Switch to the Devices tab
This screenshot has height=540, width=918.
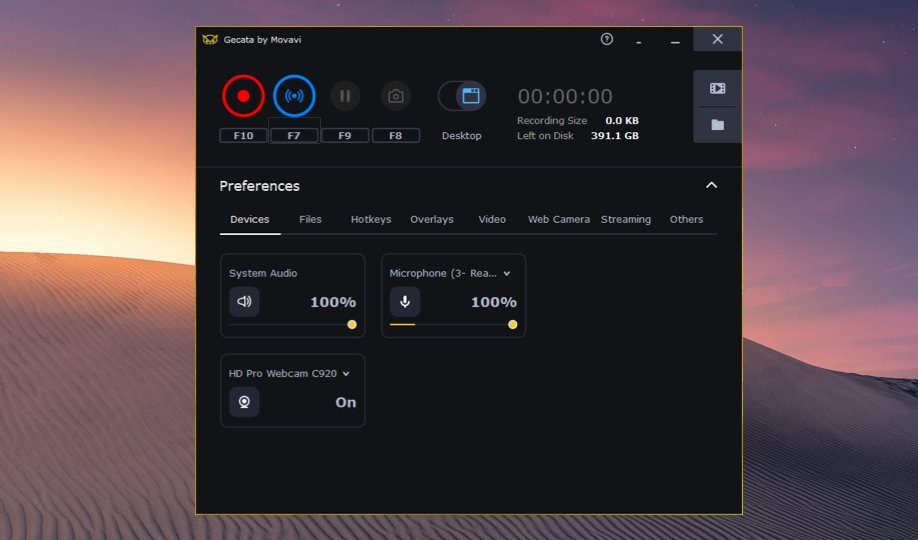250,220
